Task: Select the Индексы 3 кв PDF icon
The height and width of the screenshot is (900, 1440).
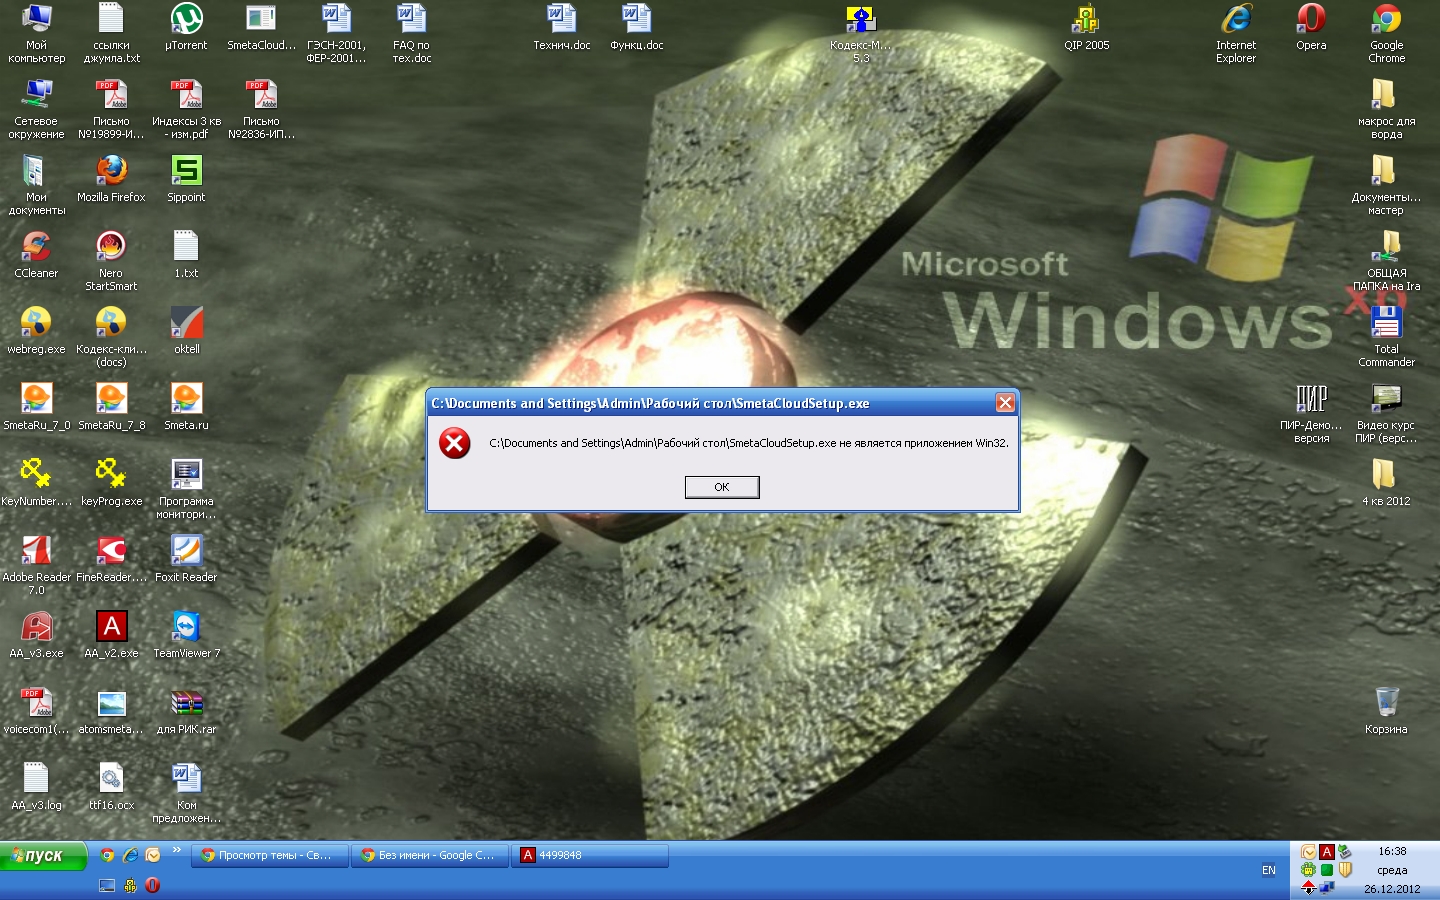Action: click(186, 109)
